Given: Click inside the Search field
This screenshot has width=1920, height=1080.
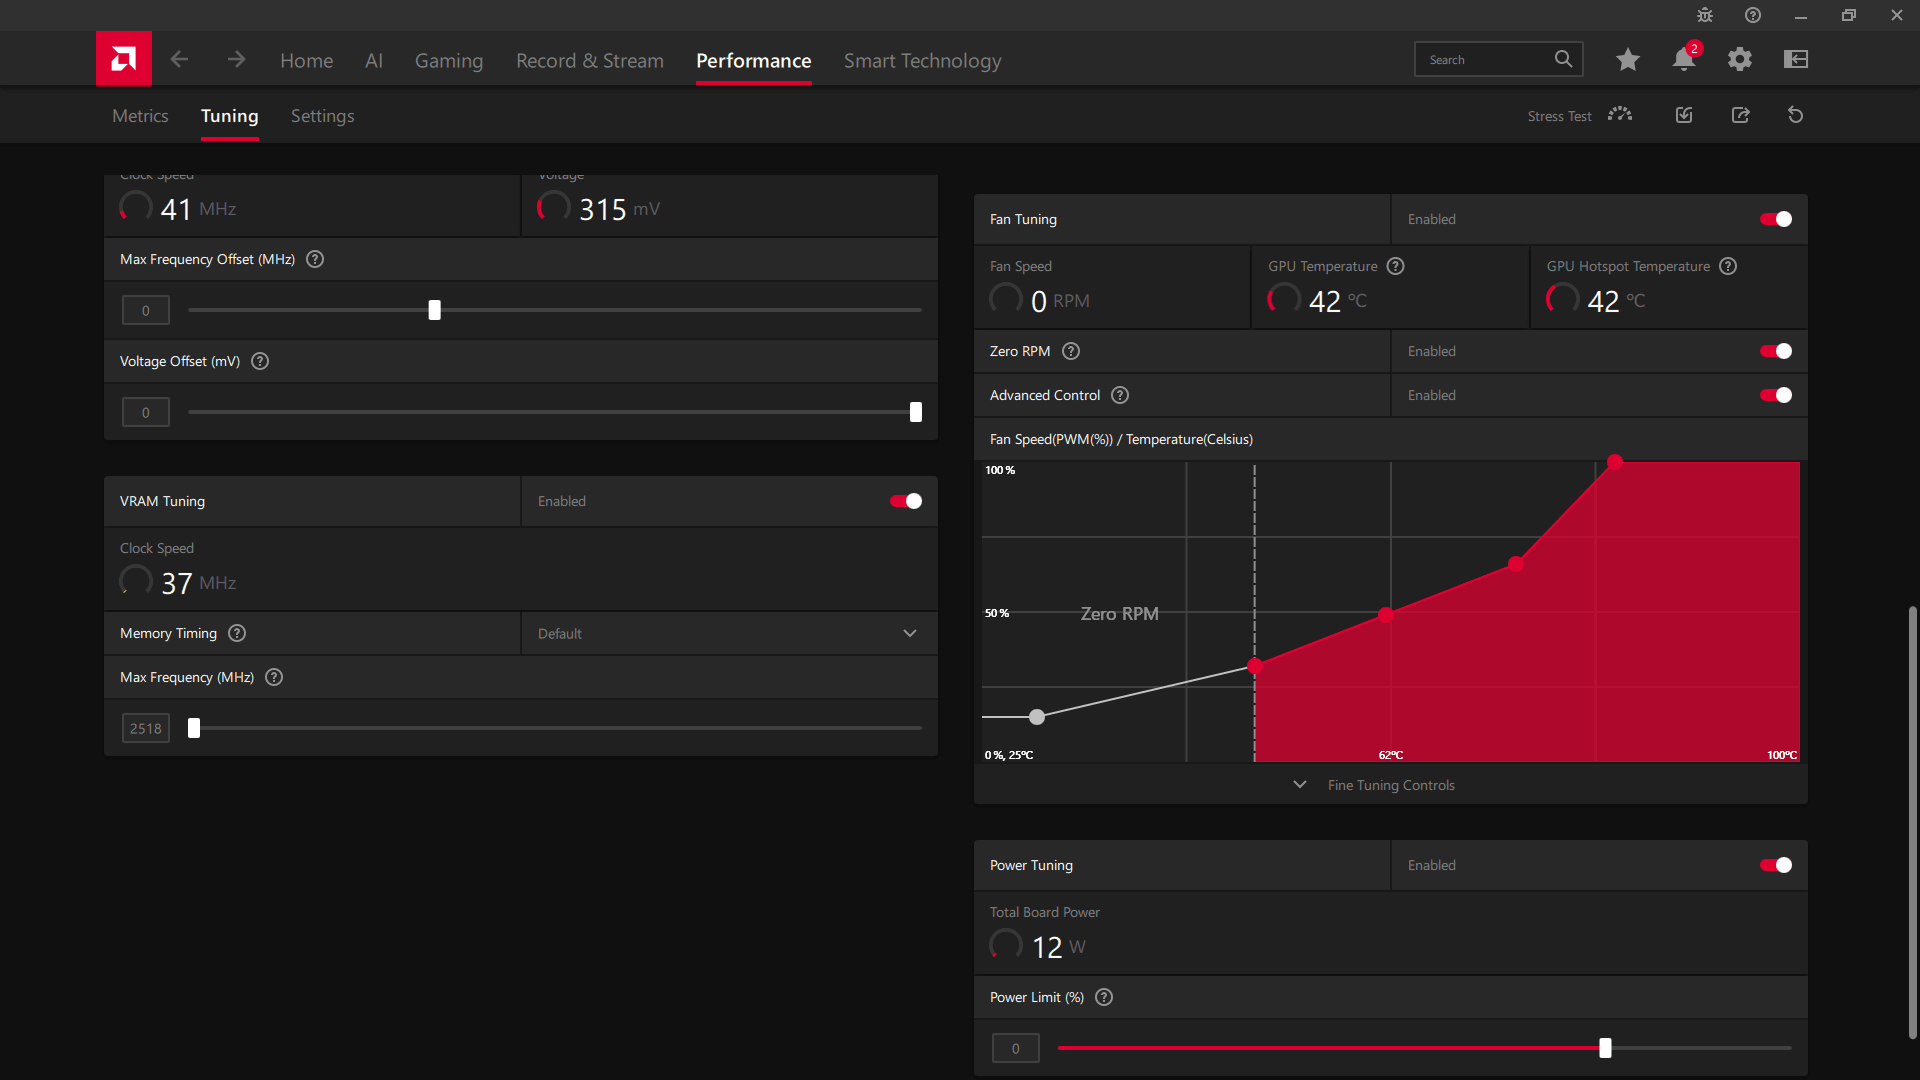Looking at the screenshot, I should (x=1490, y=59).
